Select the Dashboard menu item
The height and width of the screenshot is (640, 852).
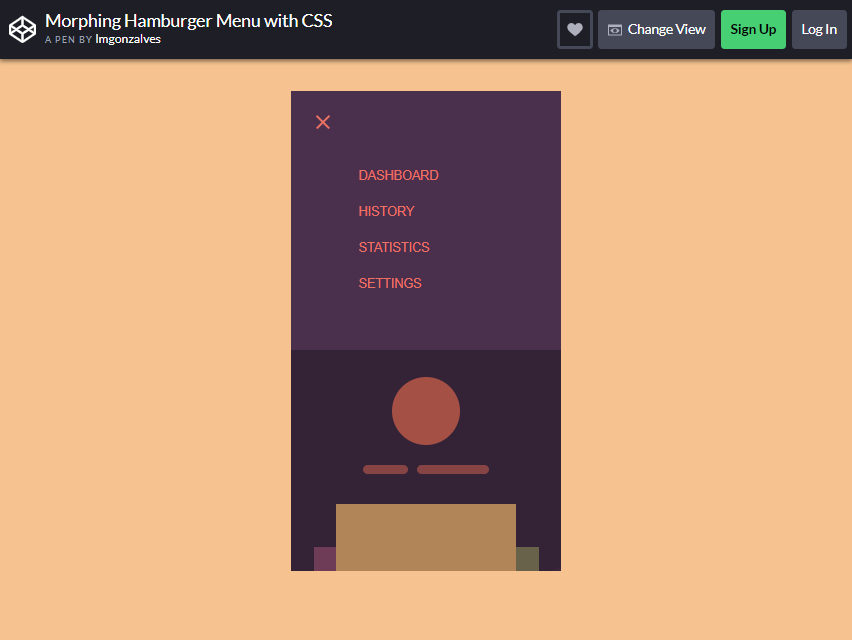pos(398,175)
